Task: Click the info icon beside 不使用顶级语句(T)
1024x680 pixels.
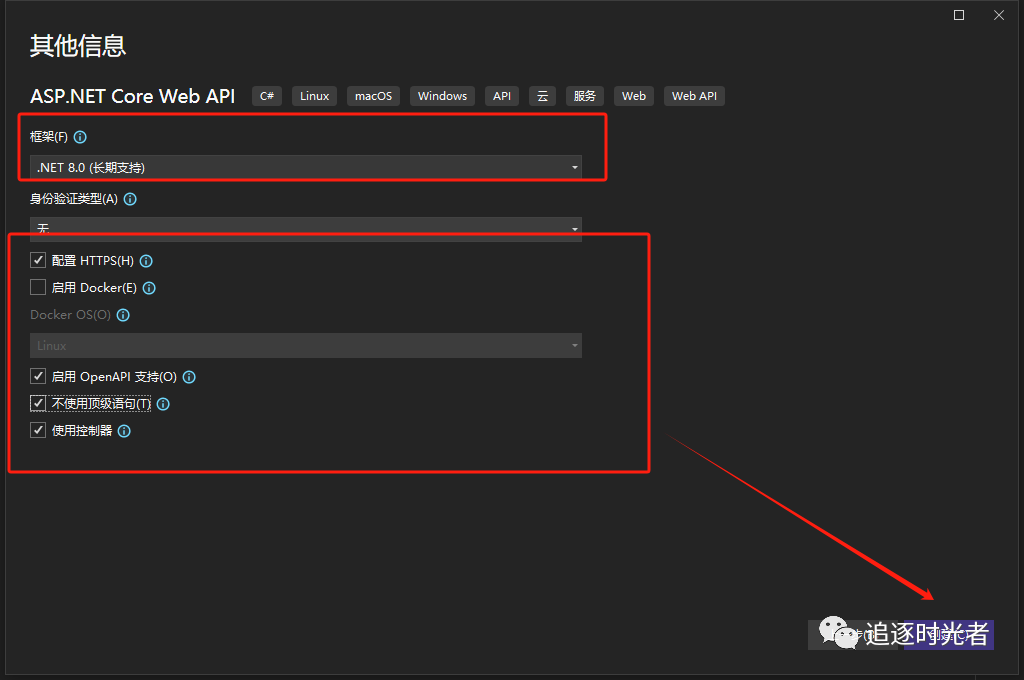Action: 163,404
